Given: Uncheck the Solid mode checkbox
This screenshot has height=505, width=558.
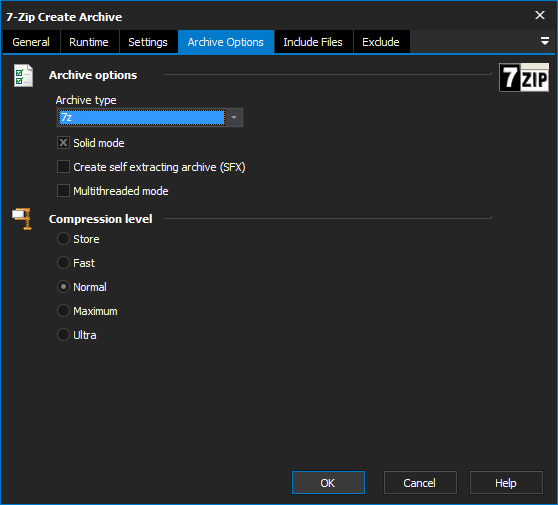Looking at the screenshot, I should 63,143.
